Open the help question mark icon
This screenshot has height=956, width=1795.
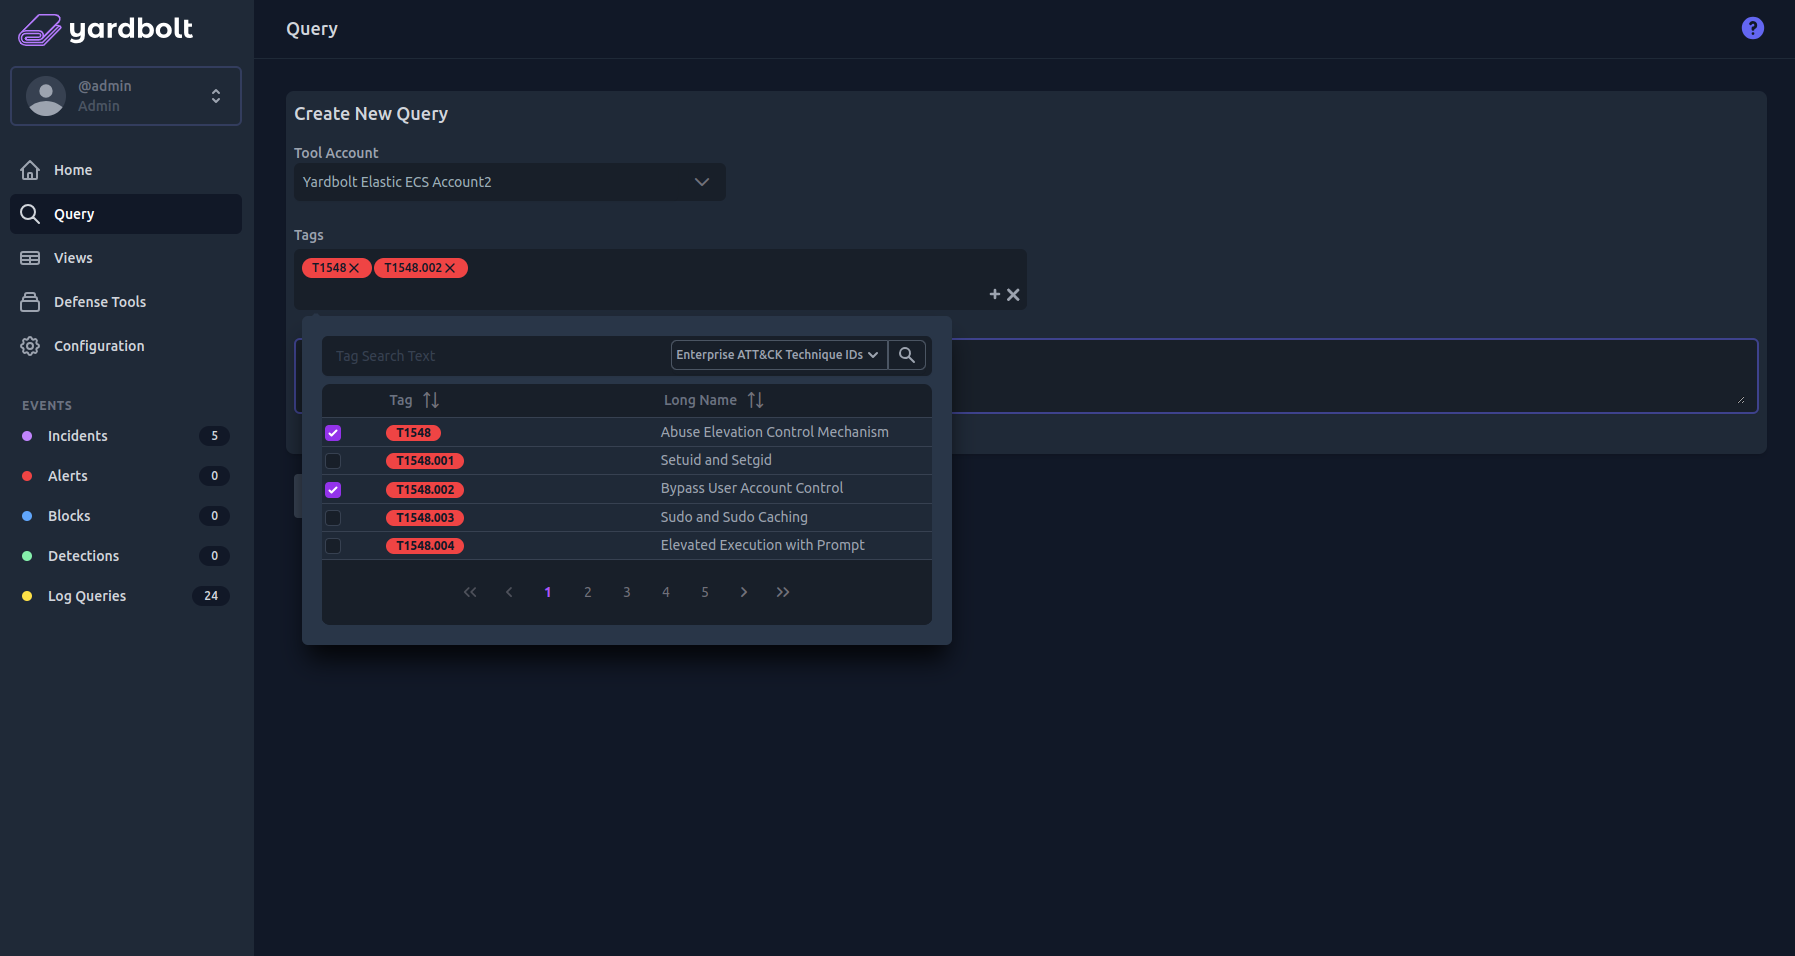1752,28
